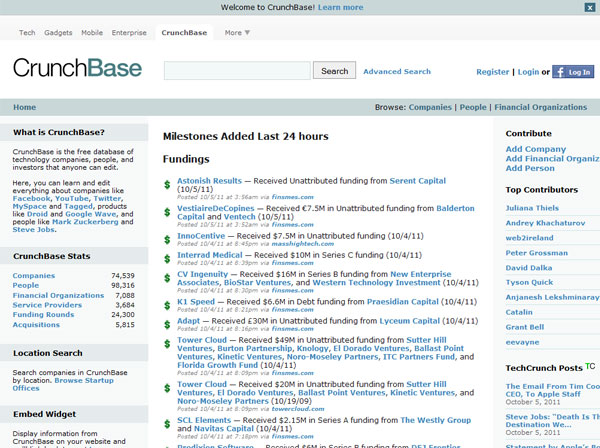
Task: Browse Financial Organizations in navigation bar
Action: 541,108
